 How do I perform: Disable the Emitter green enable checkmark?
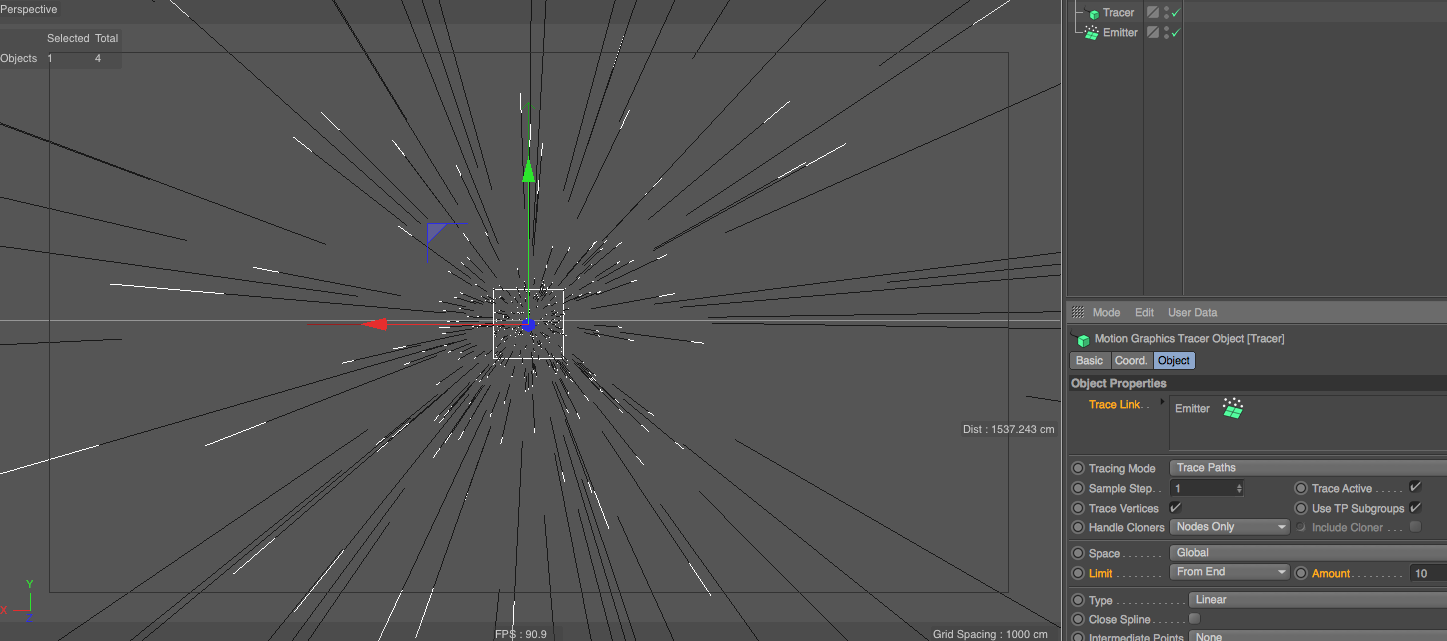coord(1176,32)
